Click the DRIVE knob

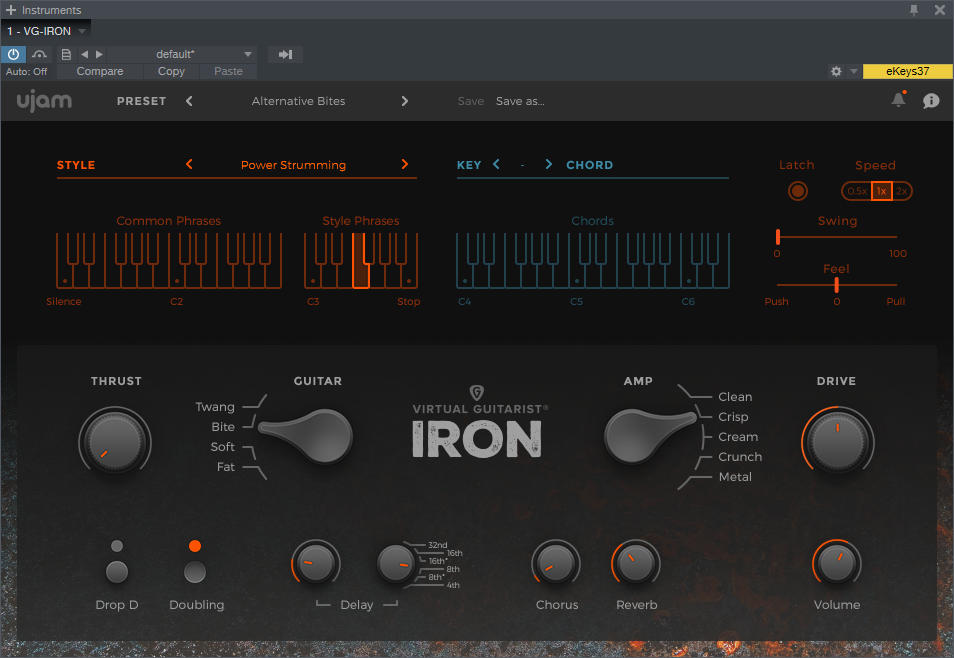[x=838, y=441]
